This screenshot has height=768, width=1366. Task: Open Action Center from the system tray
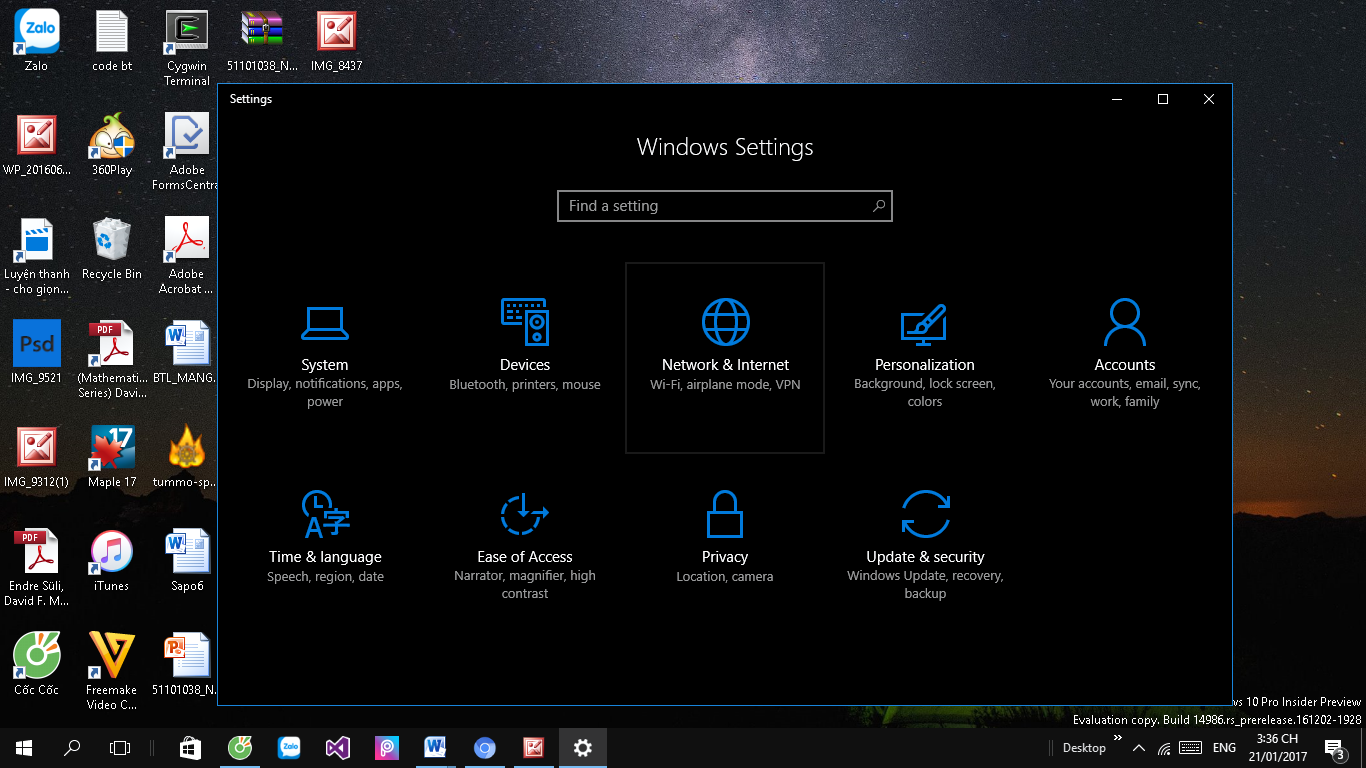point(1333,747)
